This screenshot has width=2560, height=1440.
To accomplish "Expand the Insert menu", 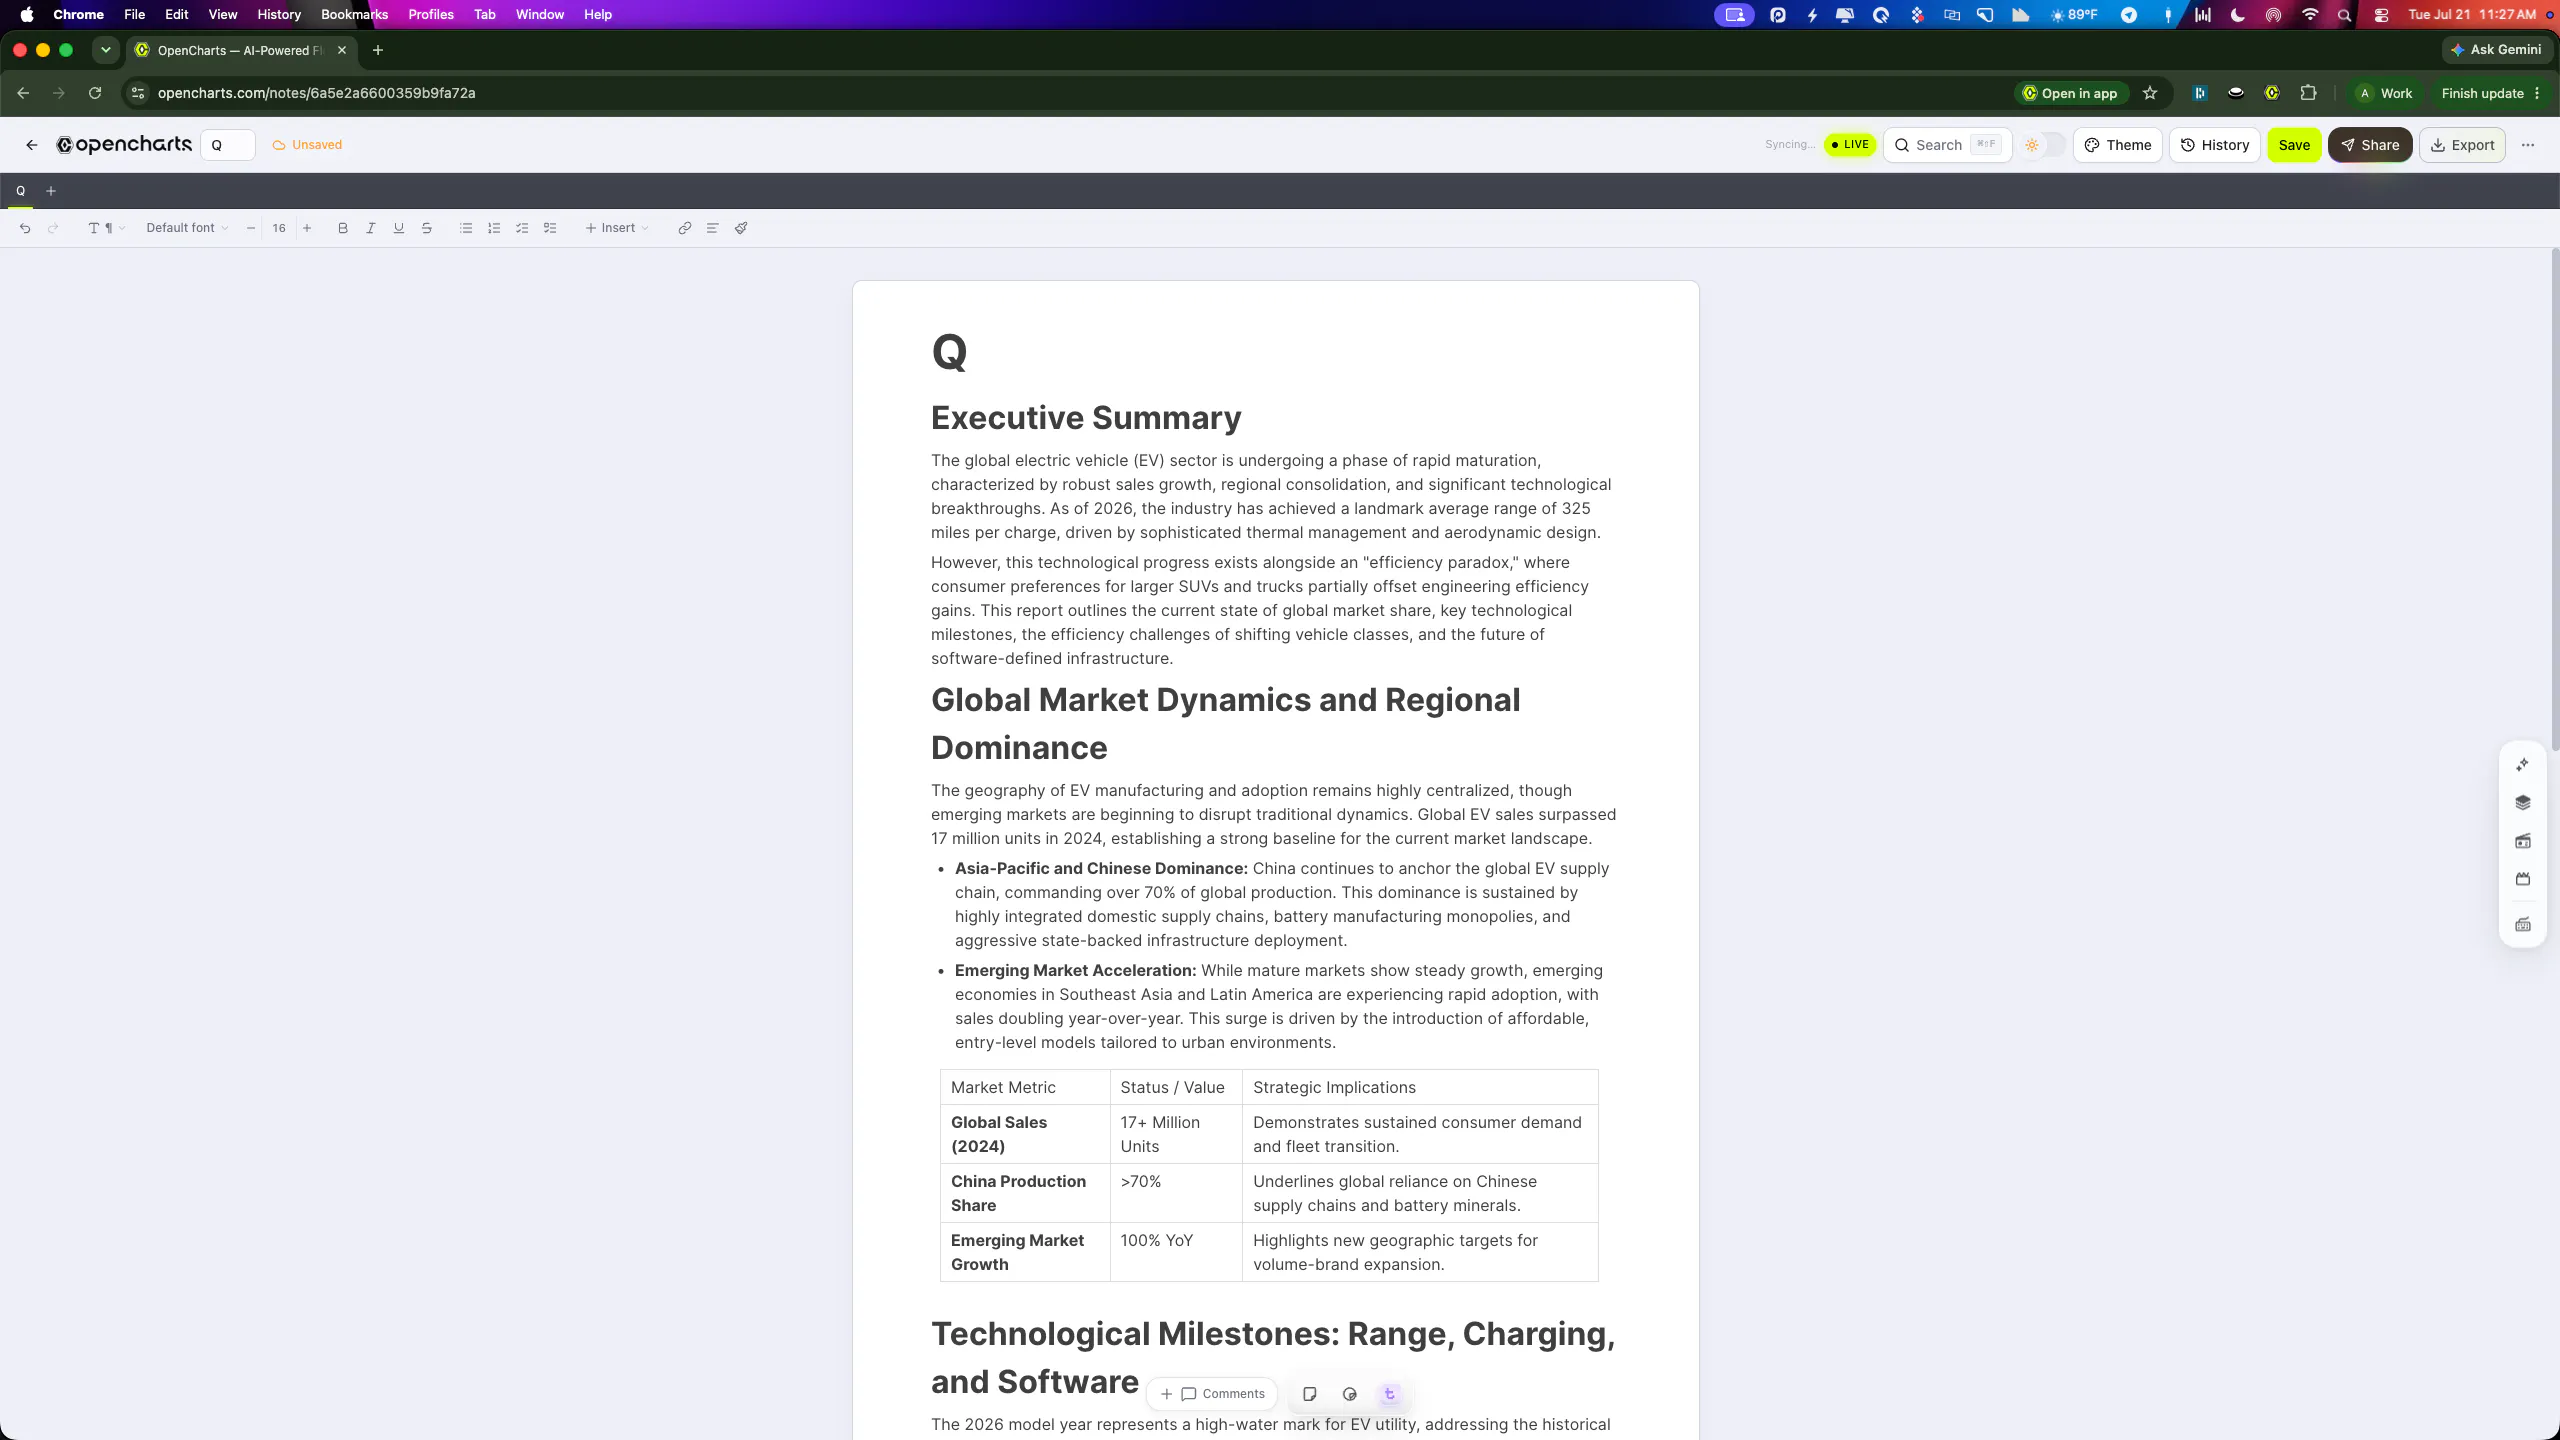I will (x=617, y=228).
